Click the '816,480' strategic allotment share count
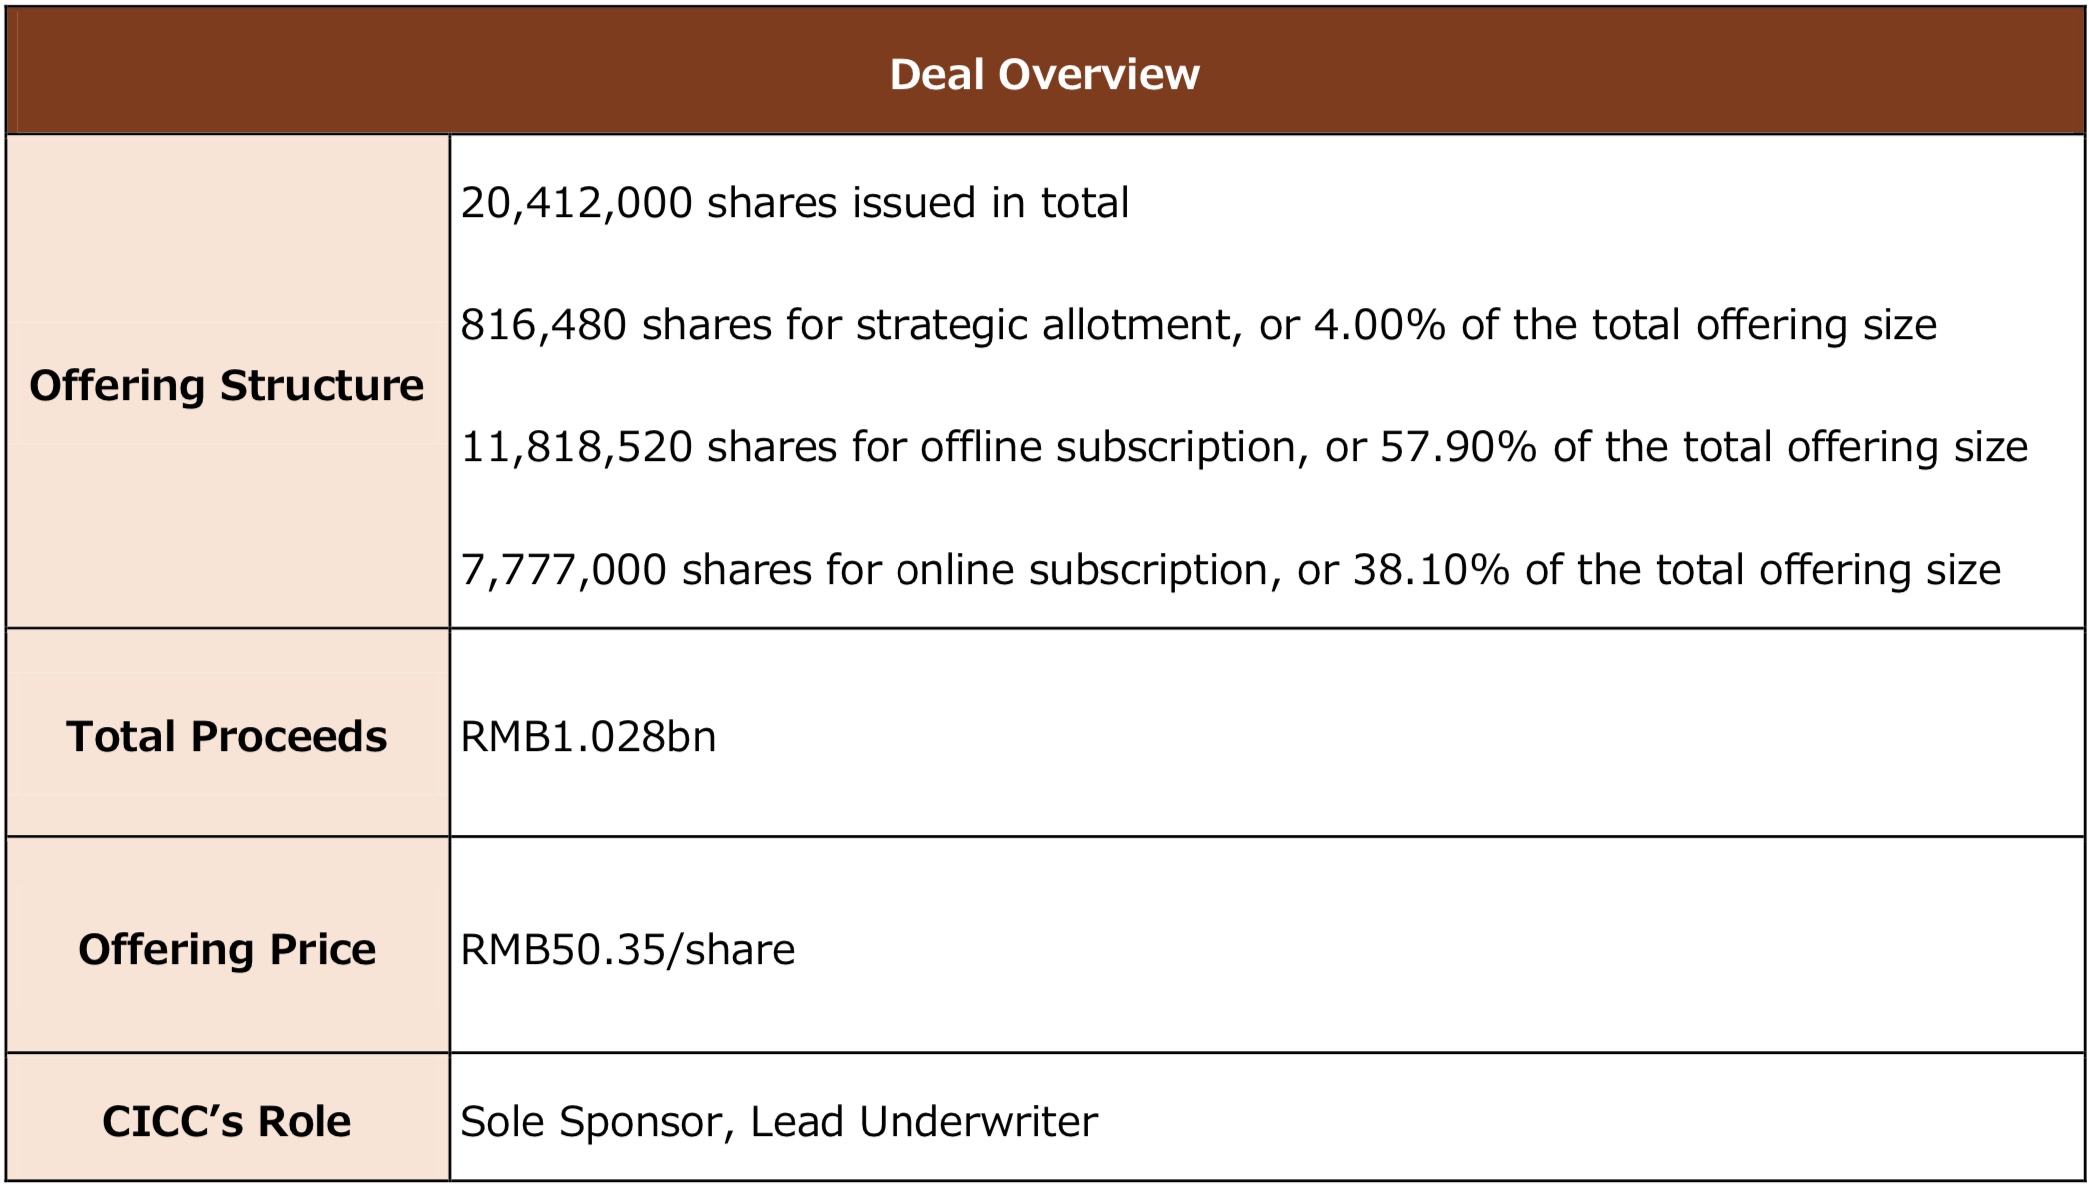The width and height of the screenshot is (2089, 1184). point(543,325)
